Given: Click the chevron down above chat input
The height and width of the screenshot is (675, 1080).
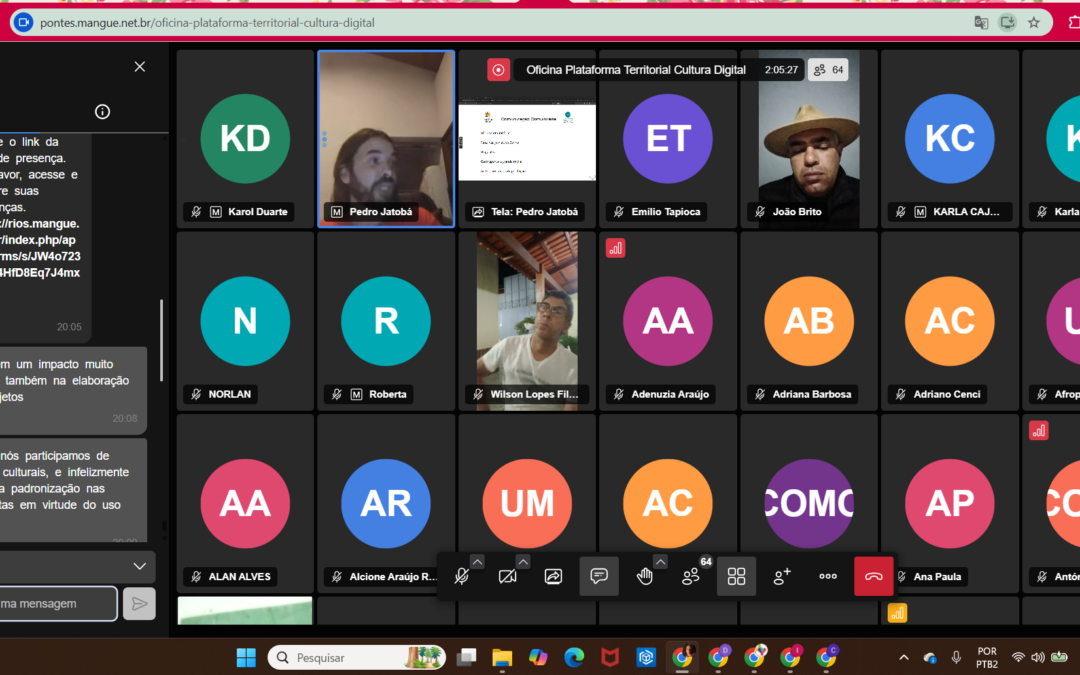Looking at the screenshot, I should tap(139, 567).
